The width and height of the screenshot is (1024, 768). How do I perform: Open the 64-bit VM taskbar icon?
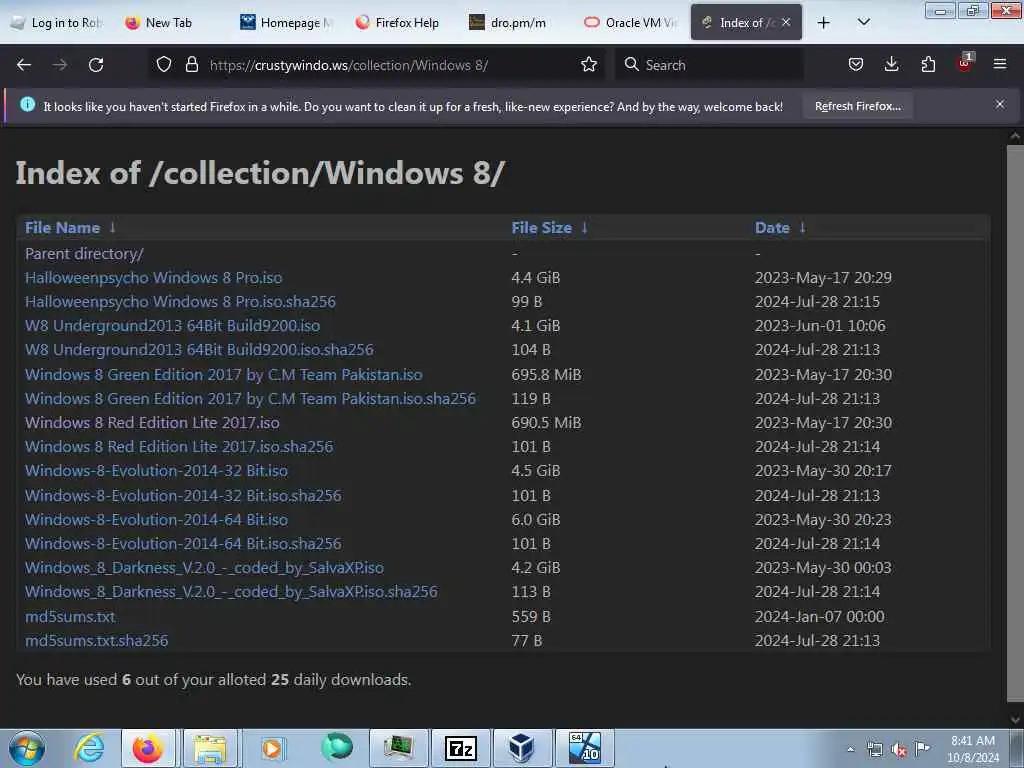584,748
